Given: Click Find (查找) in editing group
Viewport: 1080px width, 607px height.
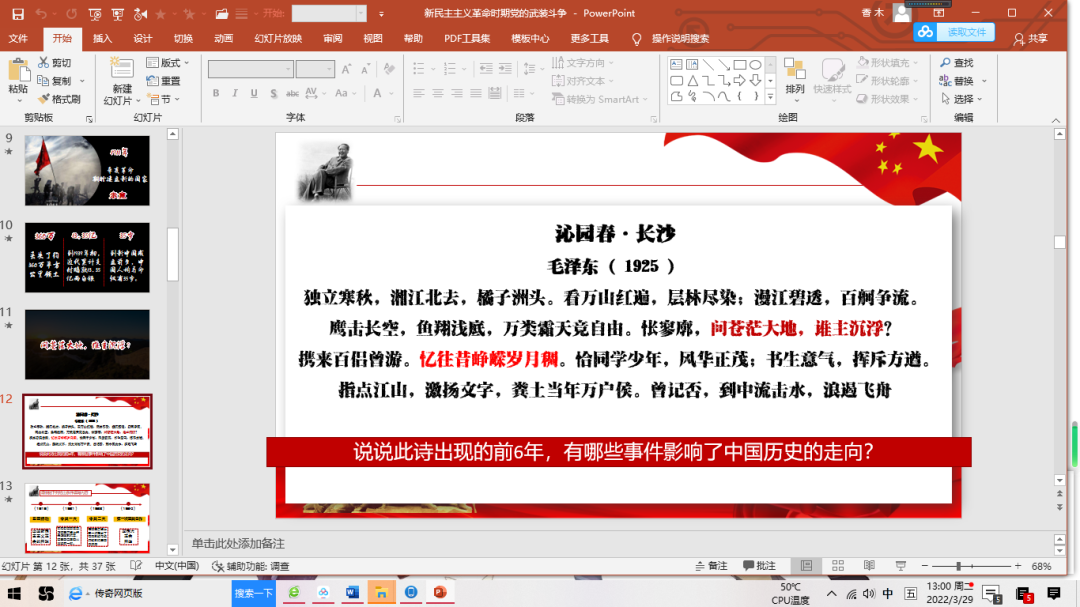Looking at the screenshot, I should click(957, 63).
